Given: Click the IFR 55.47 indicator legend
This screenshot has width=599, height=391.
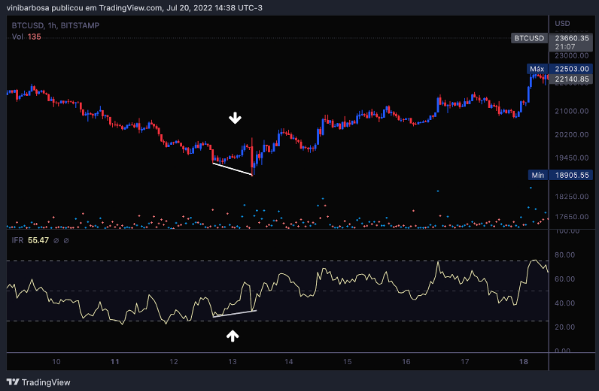Looking at the screenshot, I should (30, 240).
